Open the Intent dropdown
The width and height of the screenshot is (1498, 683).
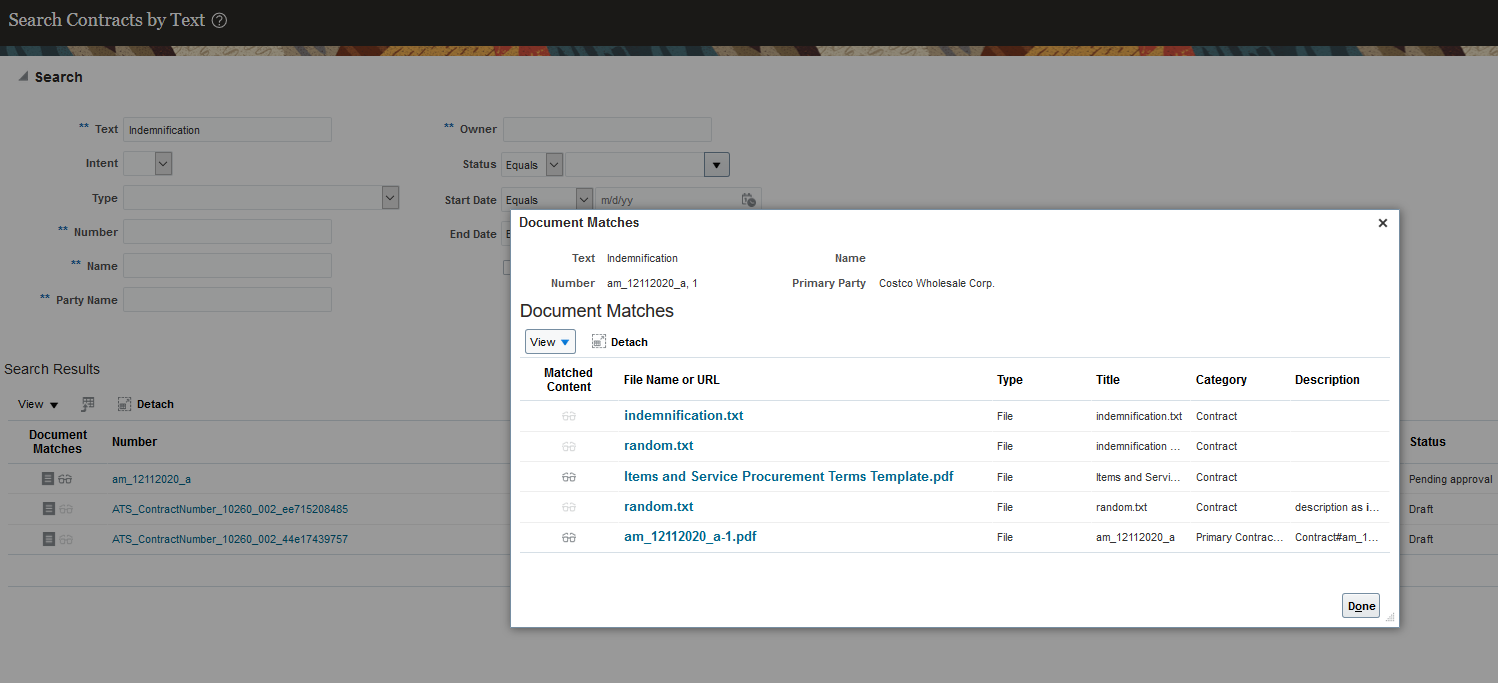click(x=163, y=163)
